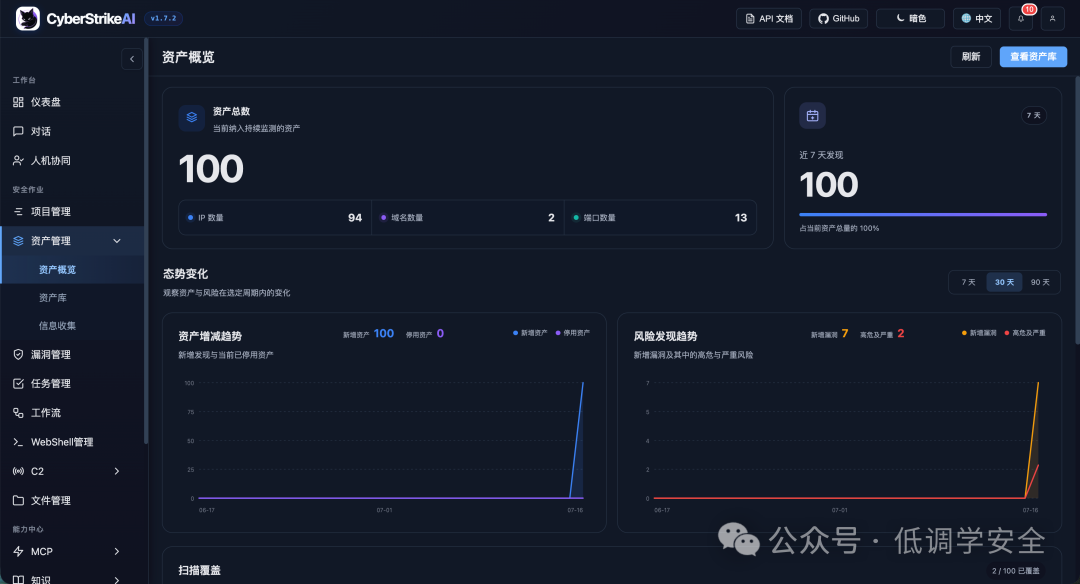Toggle 高危及严重 legend series in 风险发现趋势 chart
Viewport: 1080px width, 584px height.
click(1025, 333)
